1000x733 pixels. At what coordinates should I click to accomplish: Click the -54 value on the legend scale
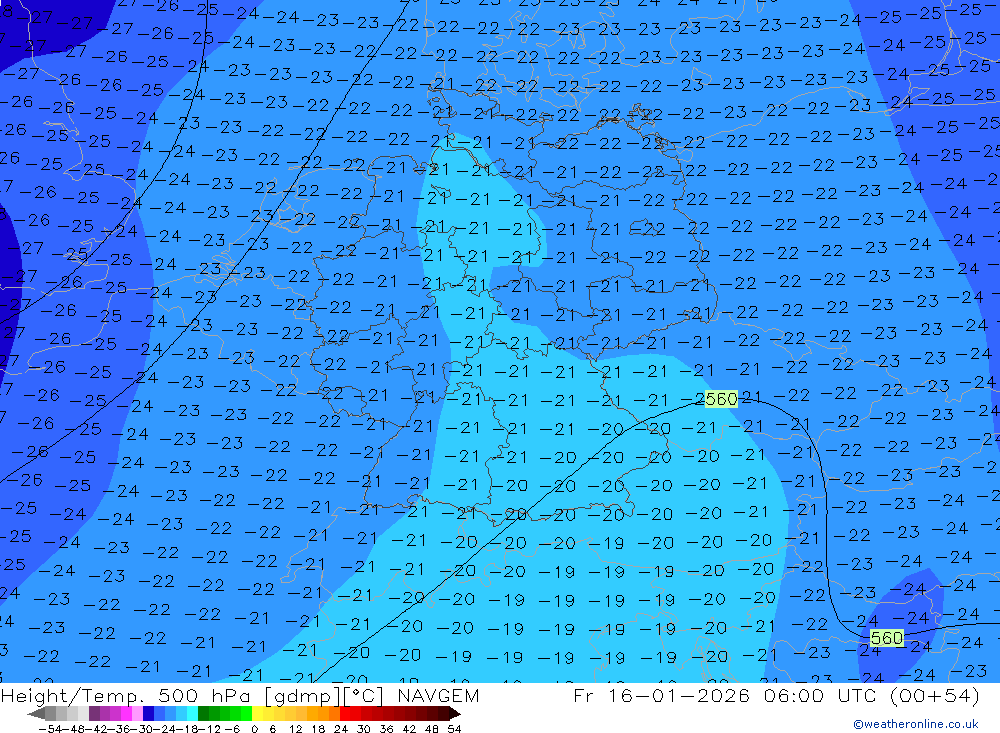coord(50,729)
